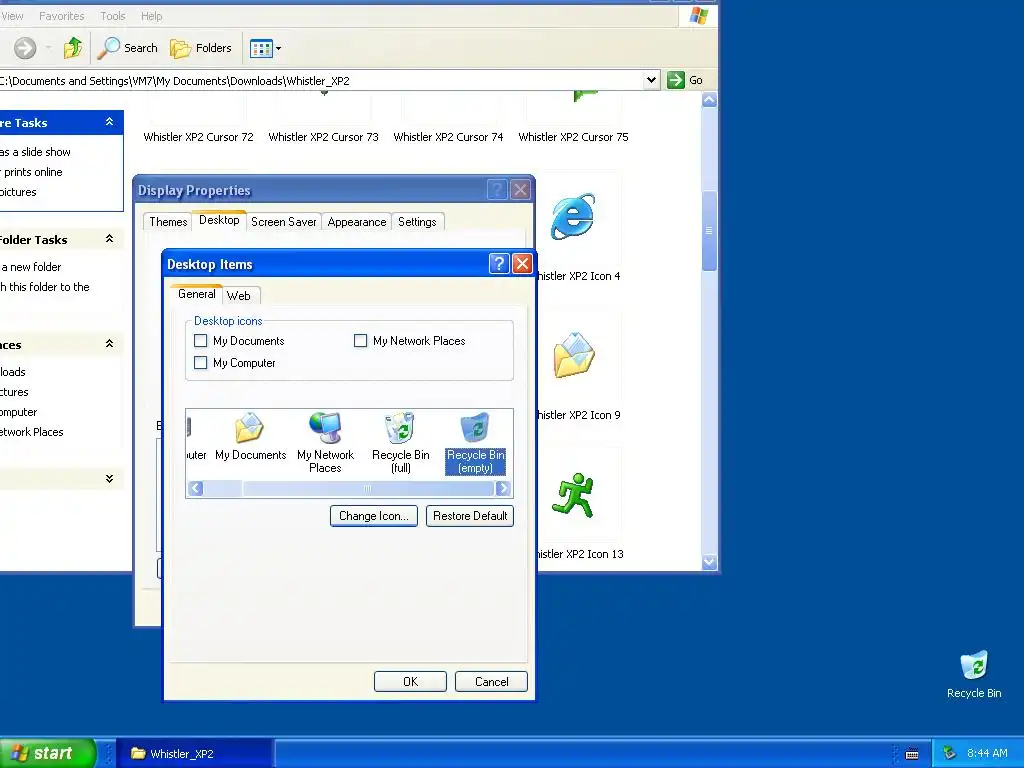Toggle the Folders pane button
This screenshot has width=1024, height=768.
(200, 48)
